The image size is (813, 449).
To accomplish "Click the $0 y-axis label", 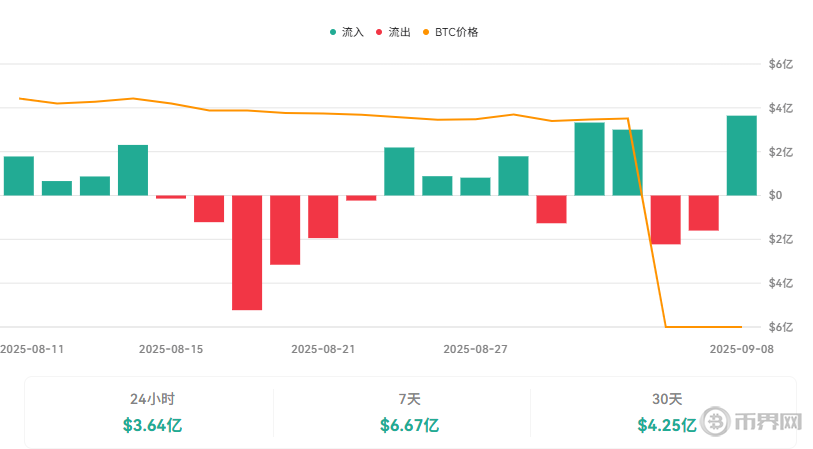I will pos(774,195).
